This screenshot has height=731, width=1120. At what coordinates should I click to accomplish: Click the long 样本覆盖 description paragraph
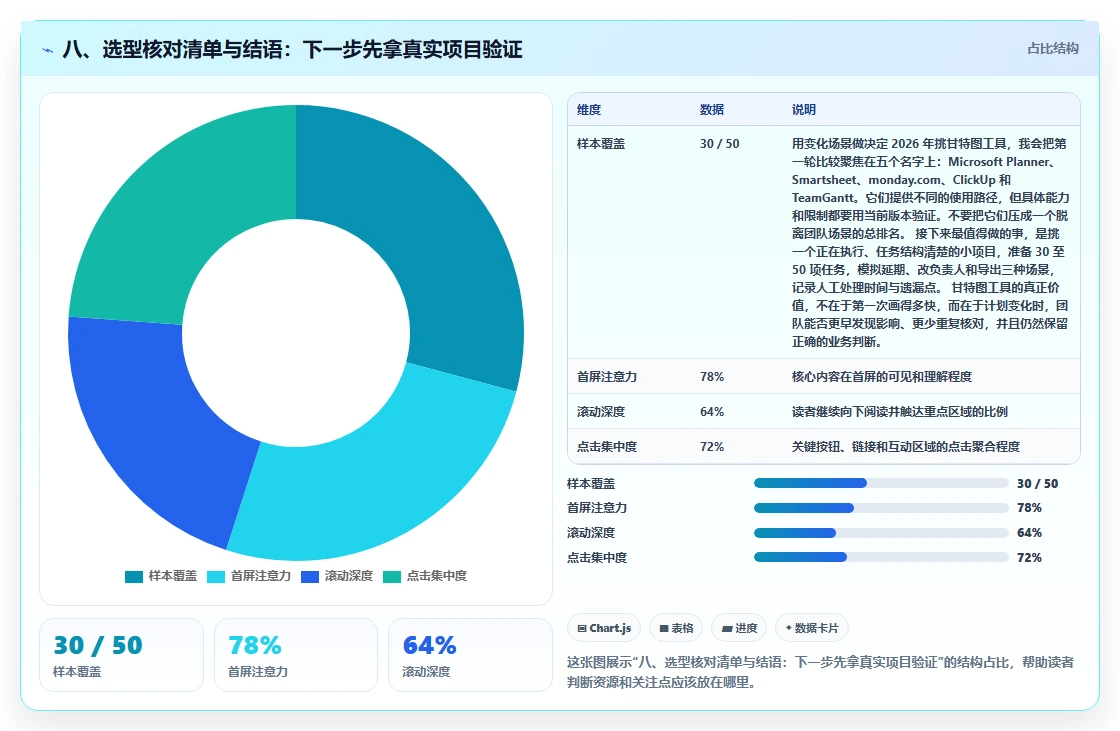pyautogui.click(x=930, y=242)
